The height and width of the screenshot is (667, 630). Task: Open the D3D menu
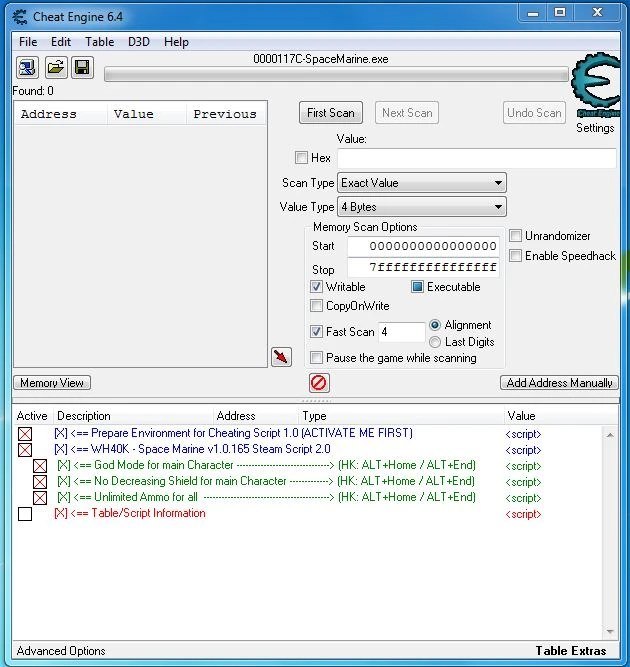139,42
